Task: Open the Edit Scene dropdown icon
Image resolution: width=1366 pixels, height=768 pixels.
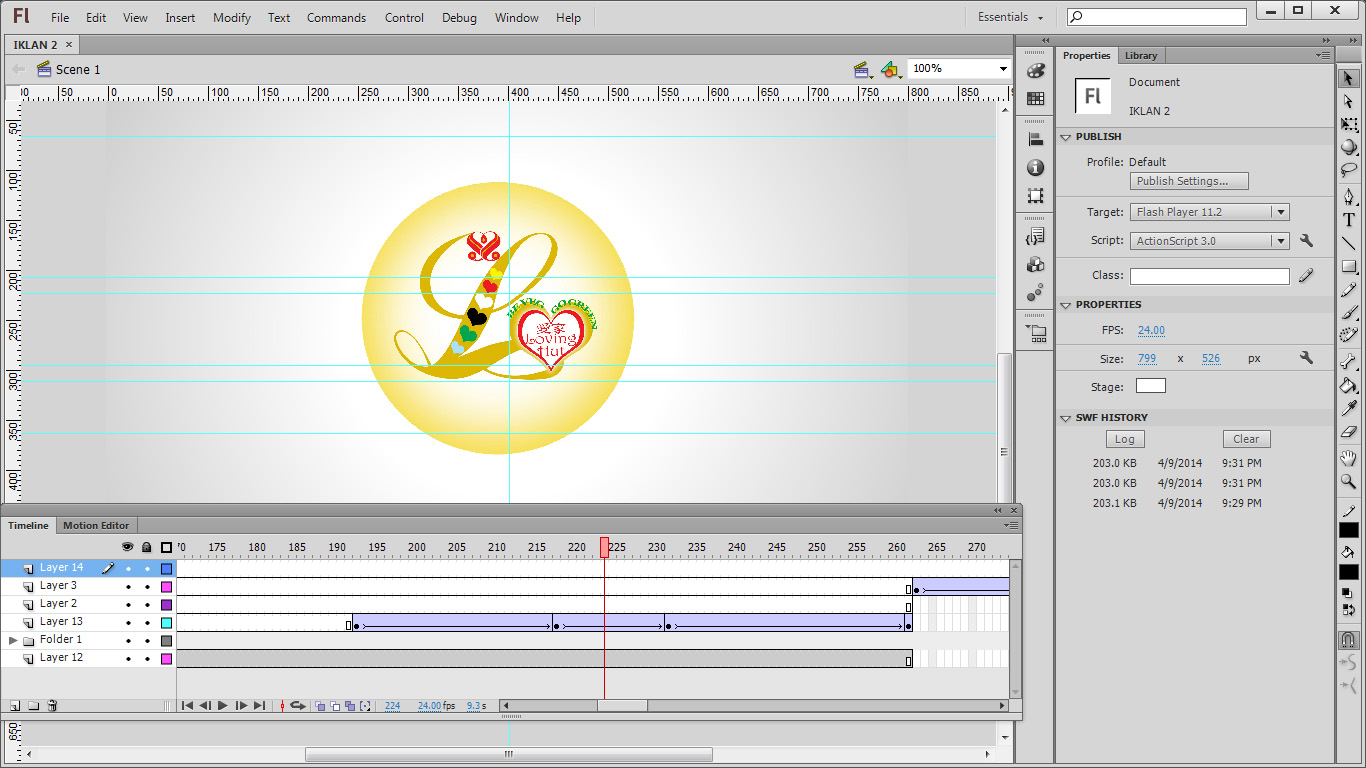Action: pos(862,69)
